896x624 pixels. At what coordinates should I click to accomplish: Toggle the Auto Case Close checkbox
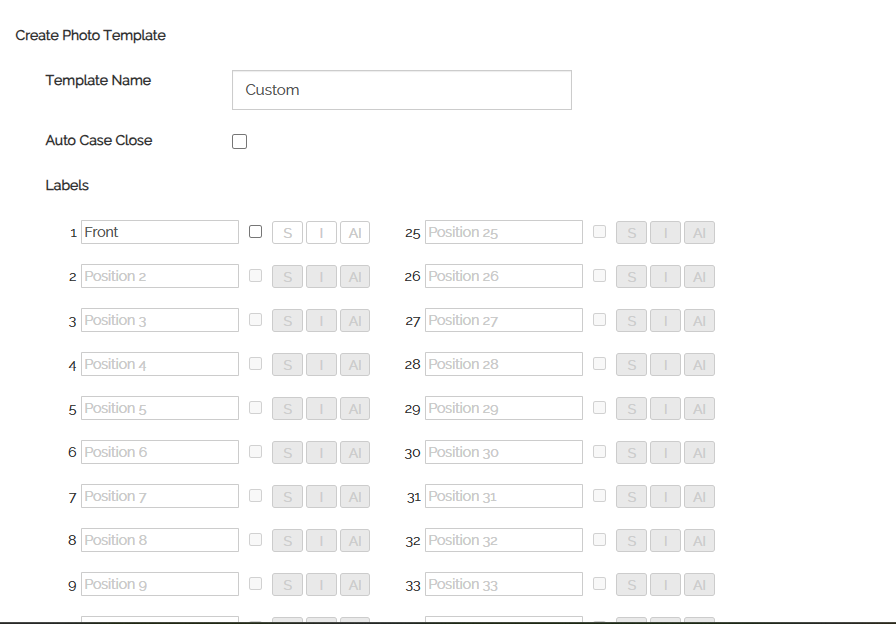239,142
